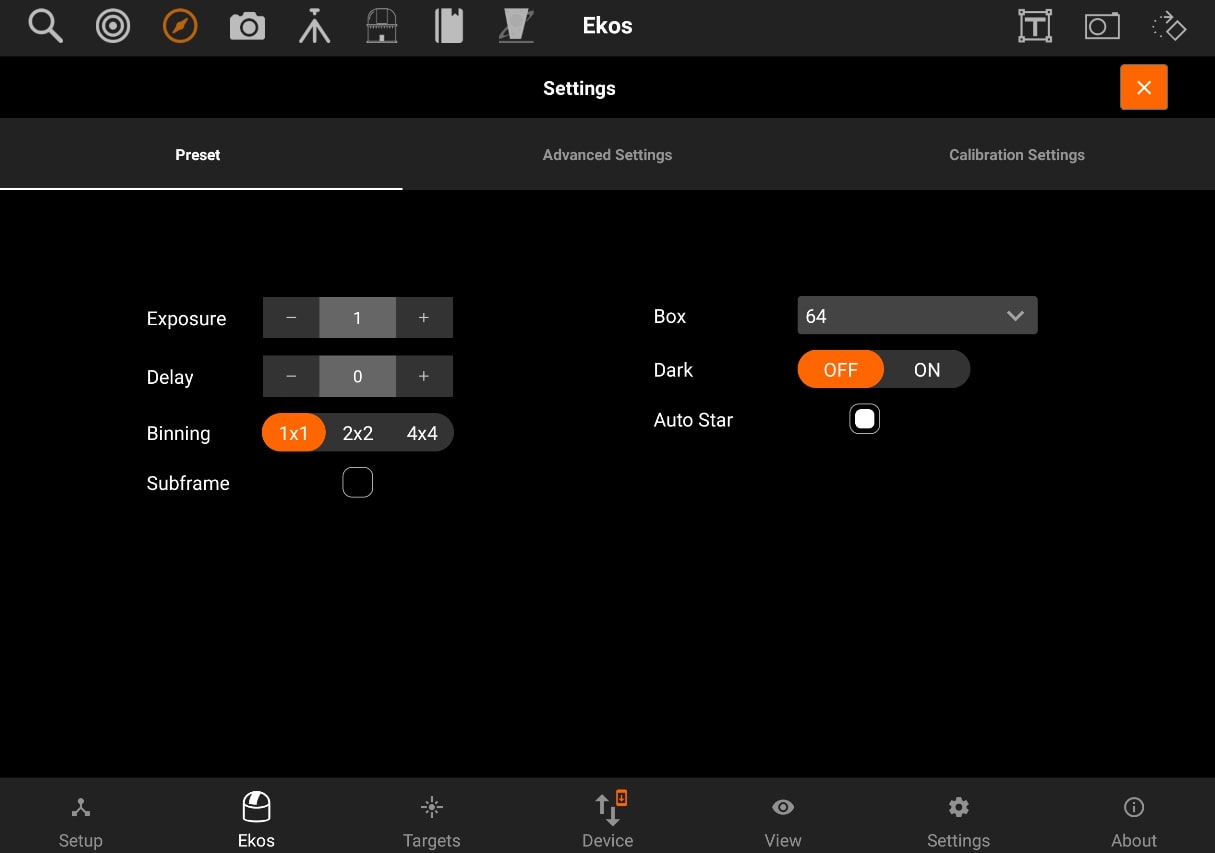Open the Ekos bottom navigation tab
Viewport: 1215px width, 853px height.
(256, 820)
